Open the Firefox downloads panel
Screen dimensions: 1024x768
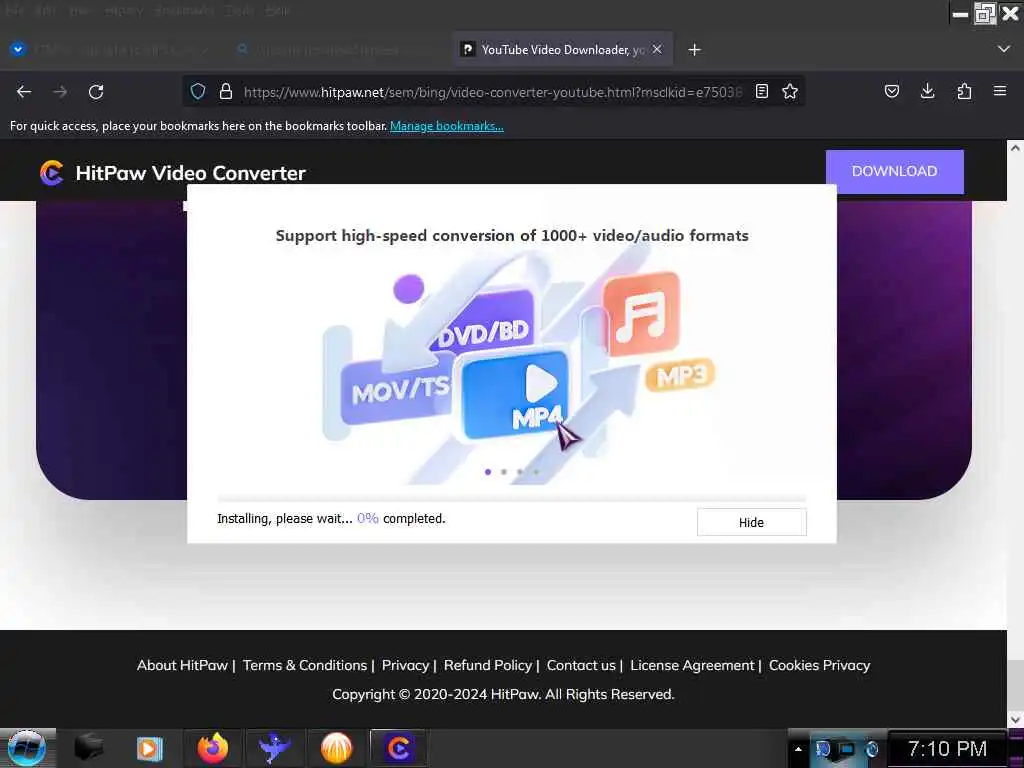(x=927, y=91)
